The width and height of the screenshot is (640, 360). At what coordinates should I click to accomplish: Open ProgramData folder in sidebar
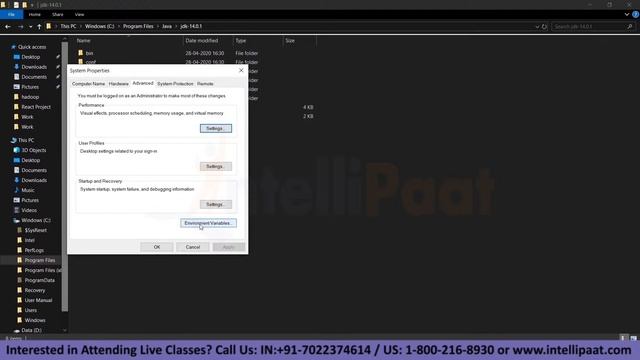click(40, 280)
